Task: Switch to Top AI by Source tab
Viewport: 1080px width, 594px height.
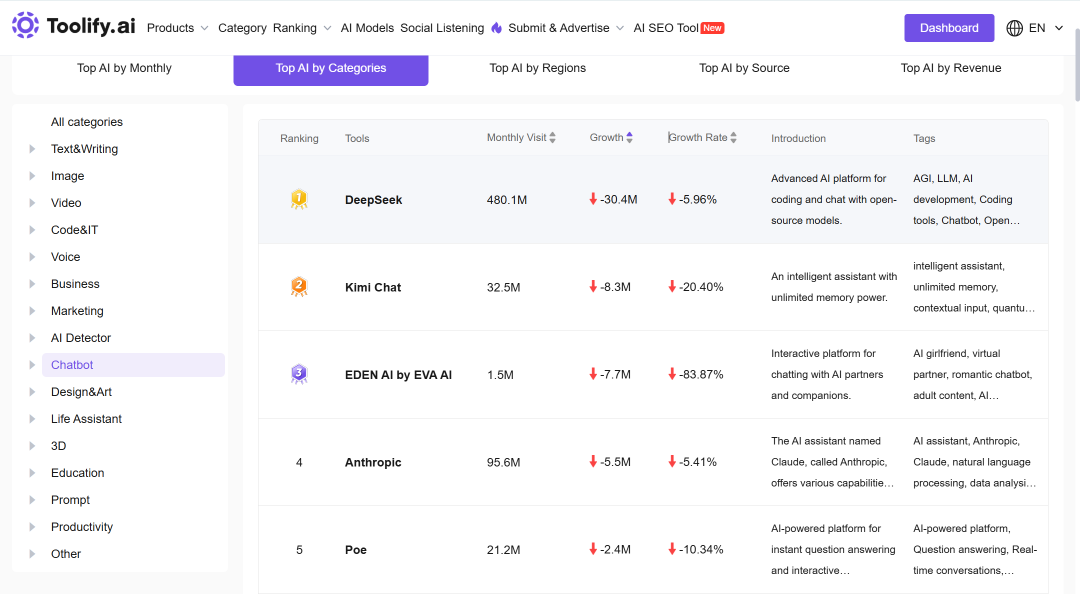Action: 744,68
